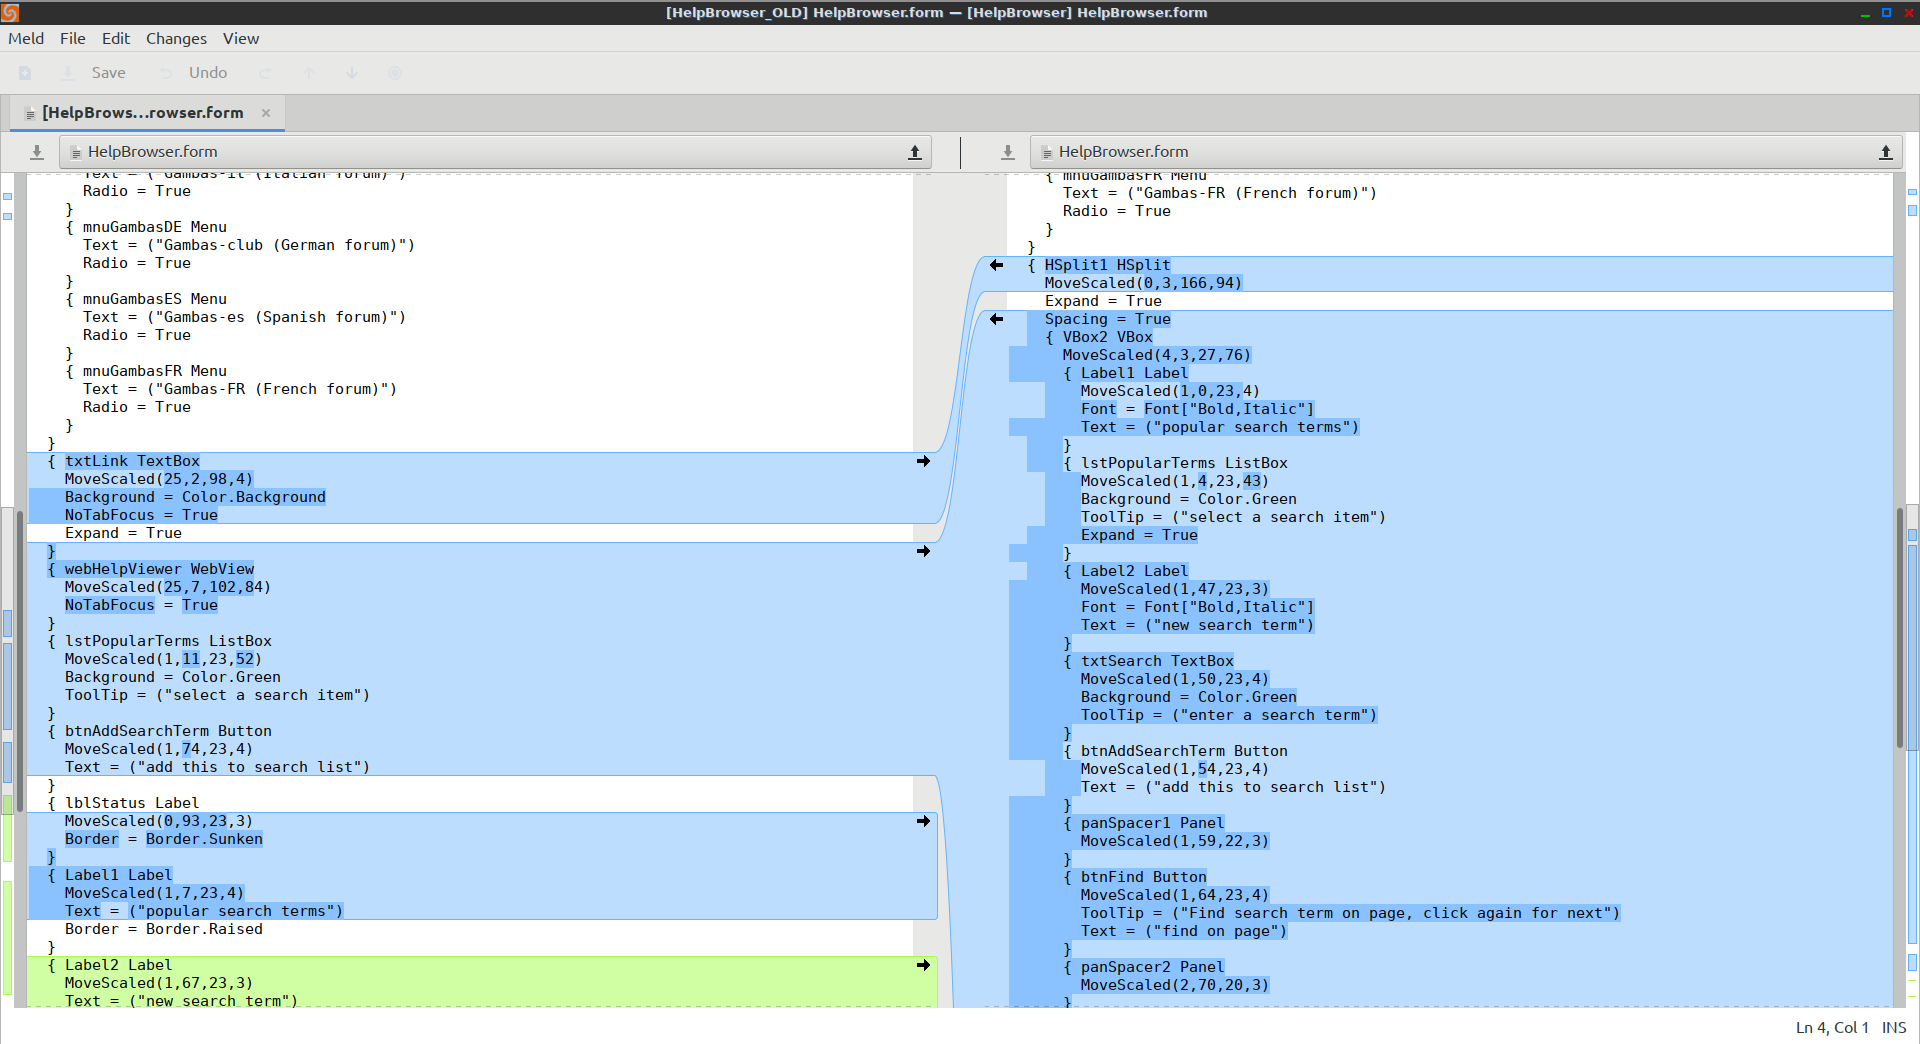Select the [HelpBrows...rowser.form tab
Image resolution: width=1920 pixels, height=1044 pixels.
(142, 113)
